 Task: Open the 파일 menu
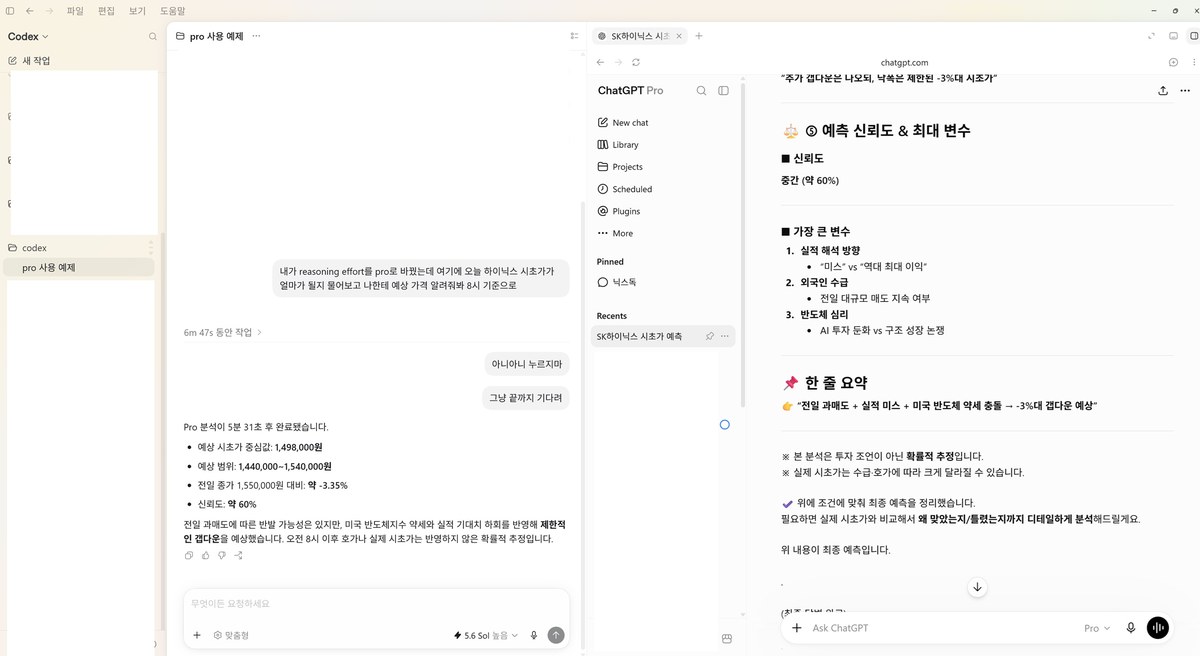[x=75, y=10]
